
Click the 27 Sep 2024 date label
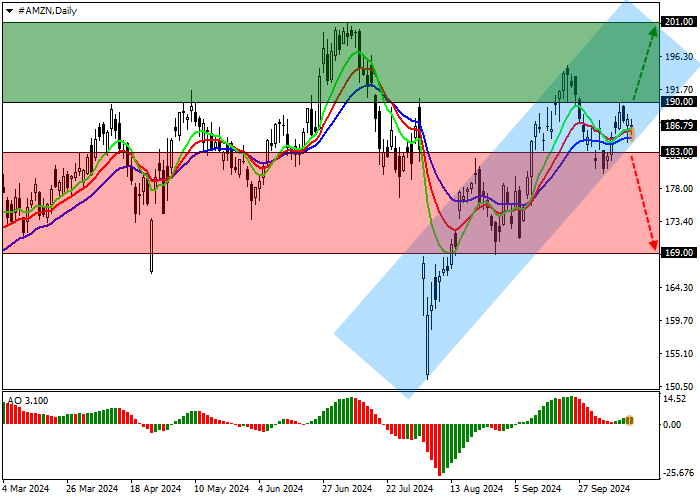coord(604,489)
